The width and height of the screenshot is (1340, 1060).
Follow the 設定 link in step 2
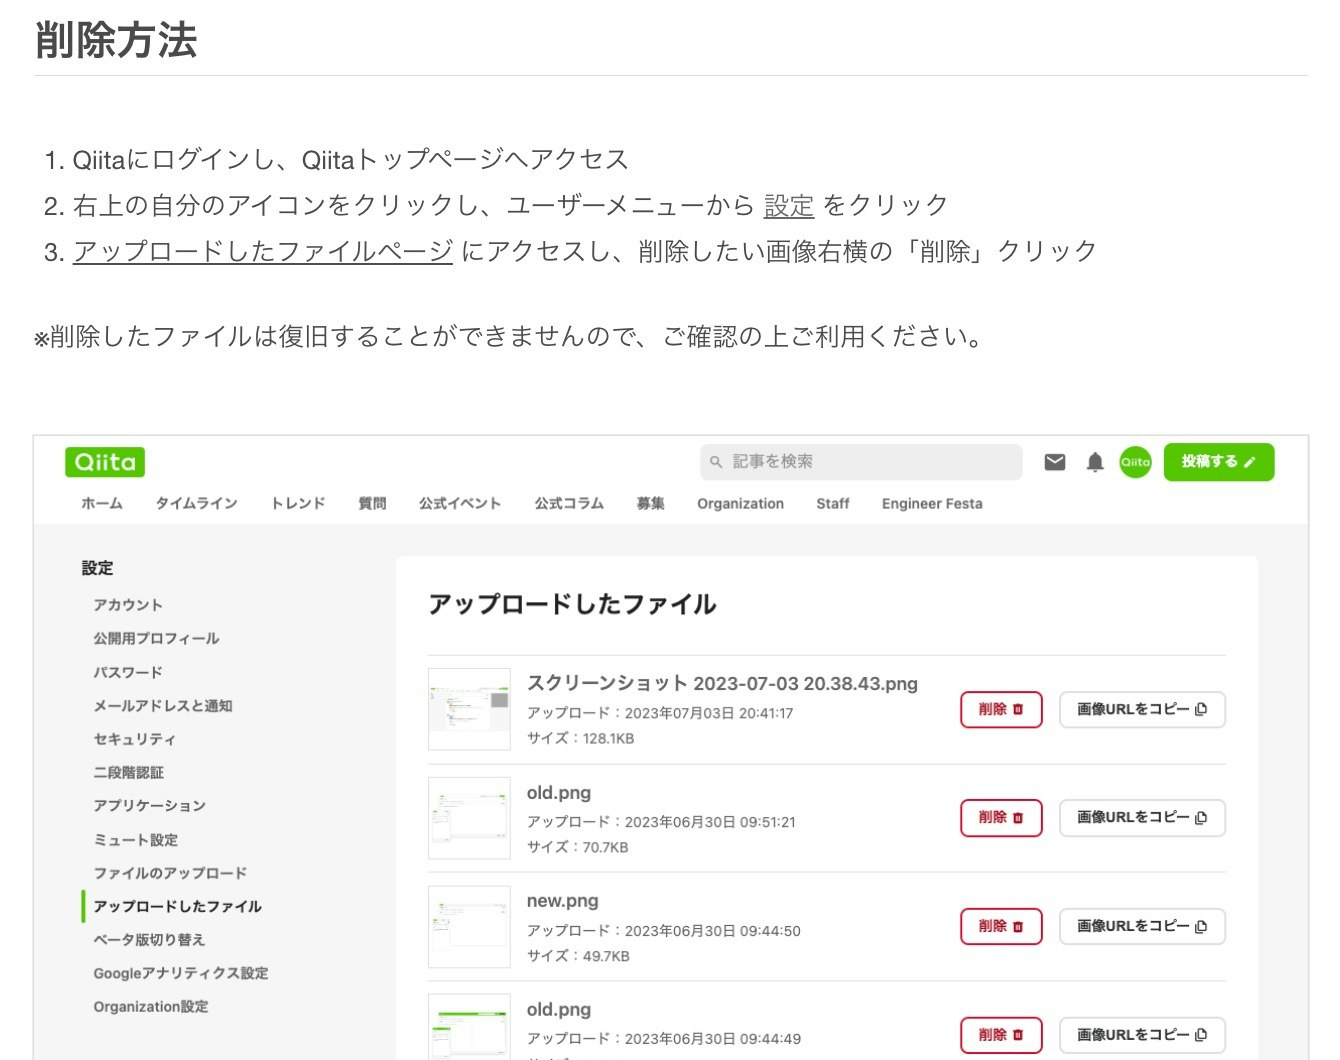click(789, 206)
